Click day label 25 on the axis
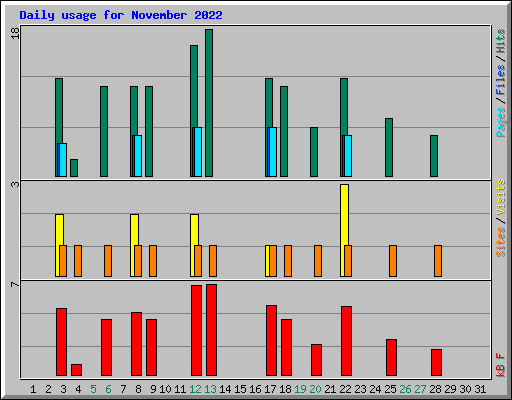This screenshot has width=512, height=400. pyautogui.click(x=390, y=389)
